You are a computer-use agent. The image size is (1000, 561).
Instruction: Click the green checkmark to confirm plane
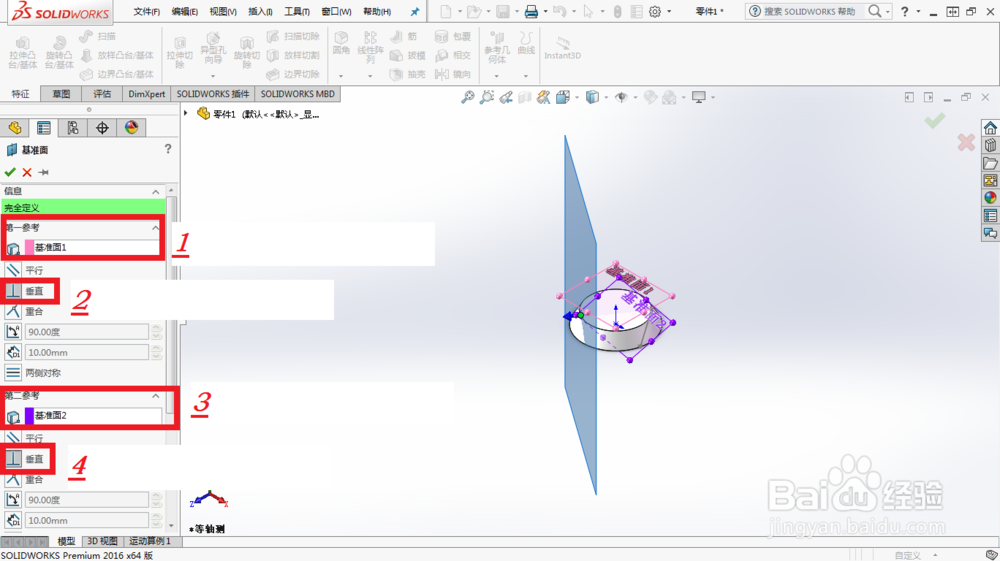click(10, 172)
